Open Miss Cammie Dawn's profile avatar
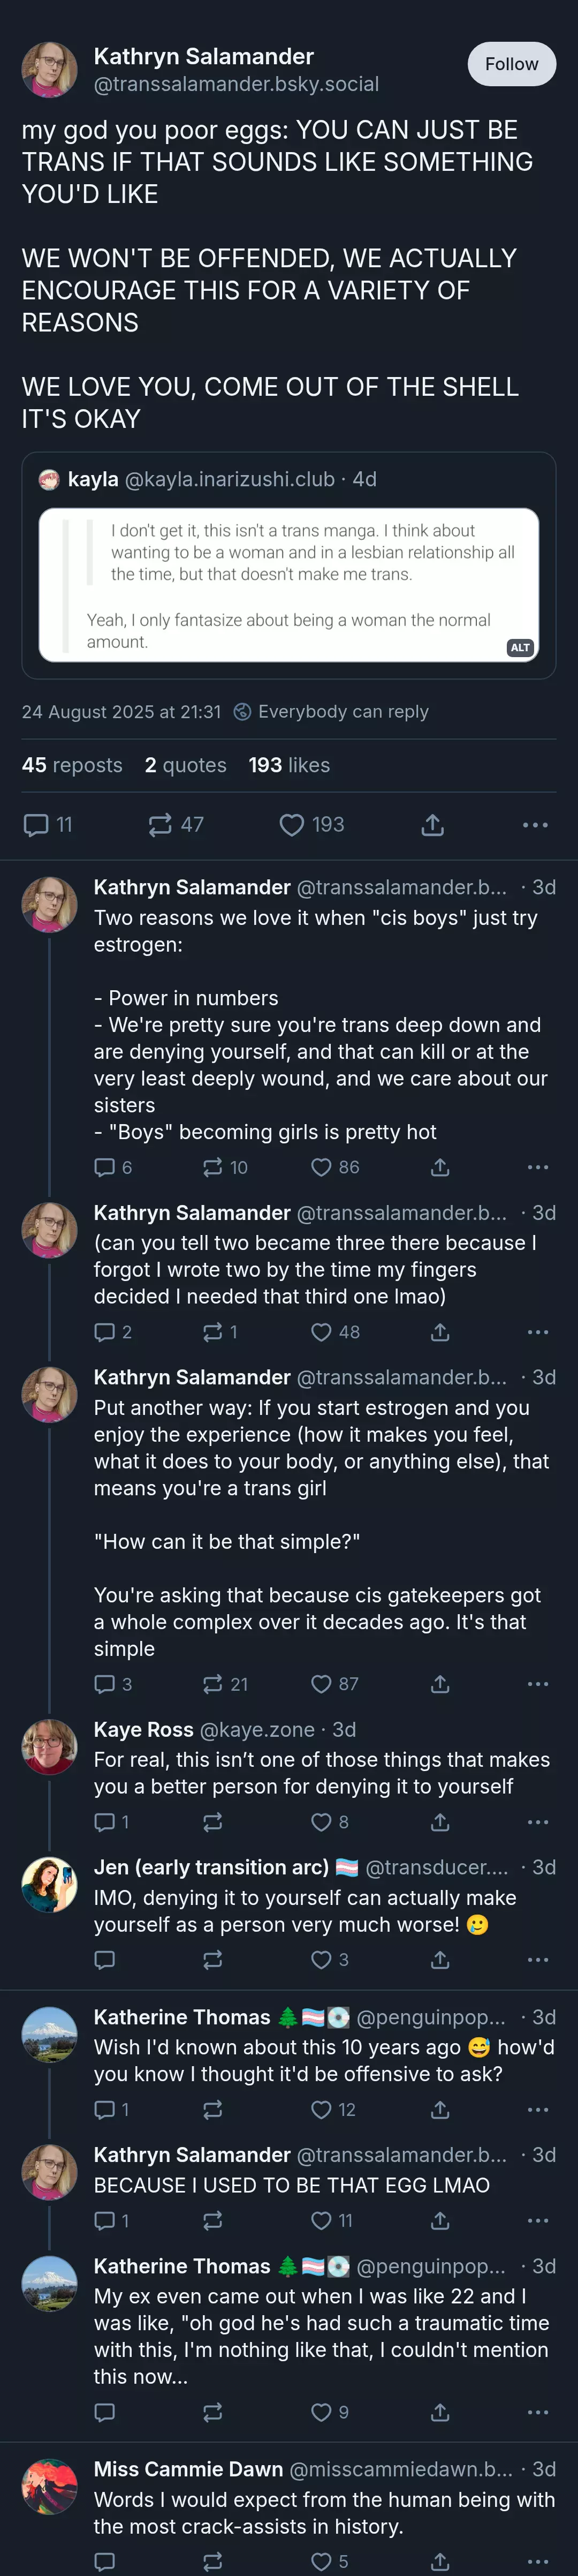This screenshot has height=2576, width=578. pyautogui.click(x=49, y=2487)
